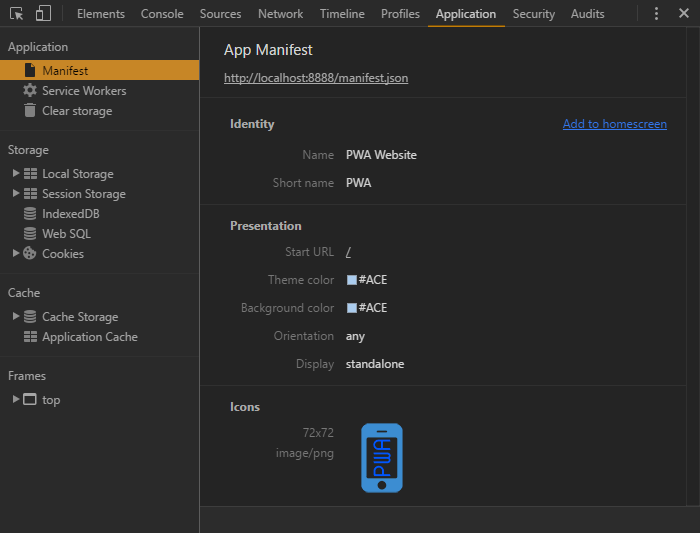Screen dimensions: 700x533
Task: Click the IndexedDB database icon
Action: pos(30,214)
